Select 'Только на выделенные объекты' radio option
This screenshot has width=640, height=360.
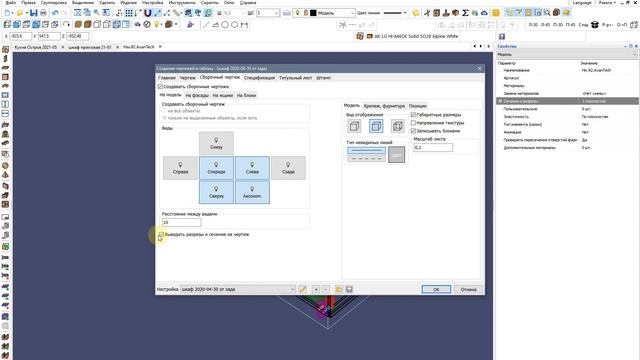point(165,118)
